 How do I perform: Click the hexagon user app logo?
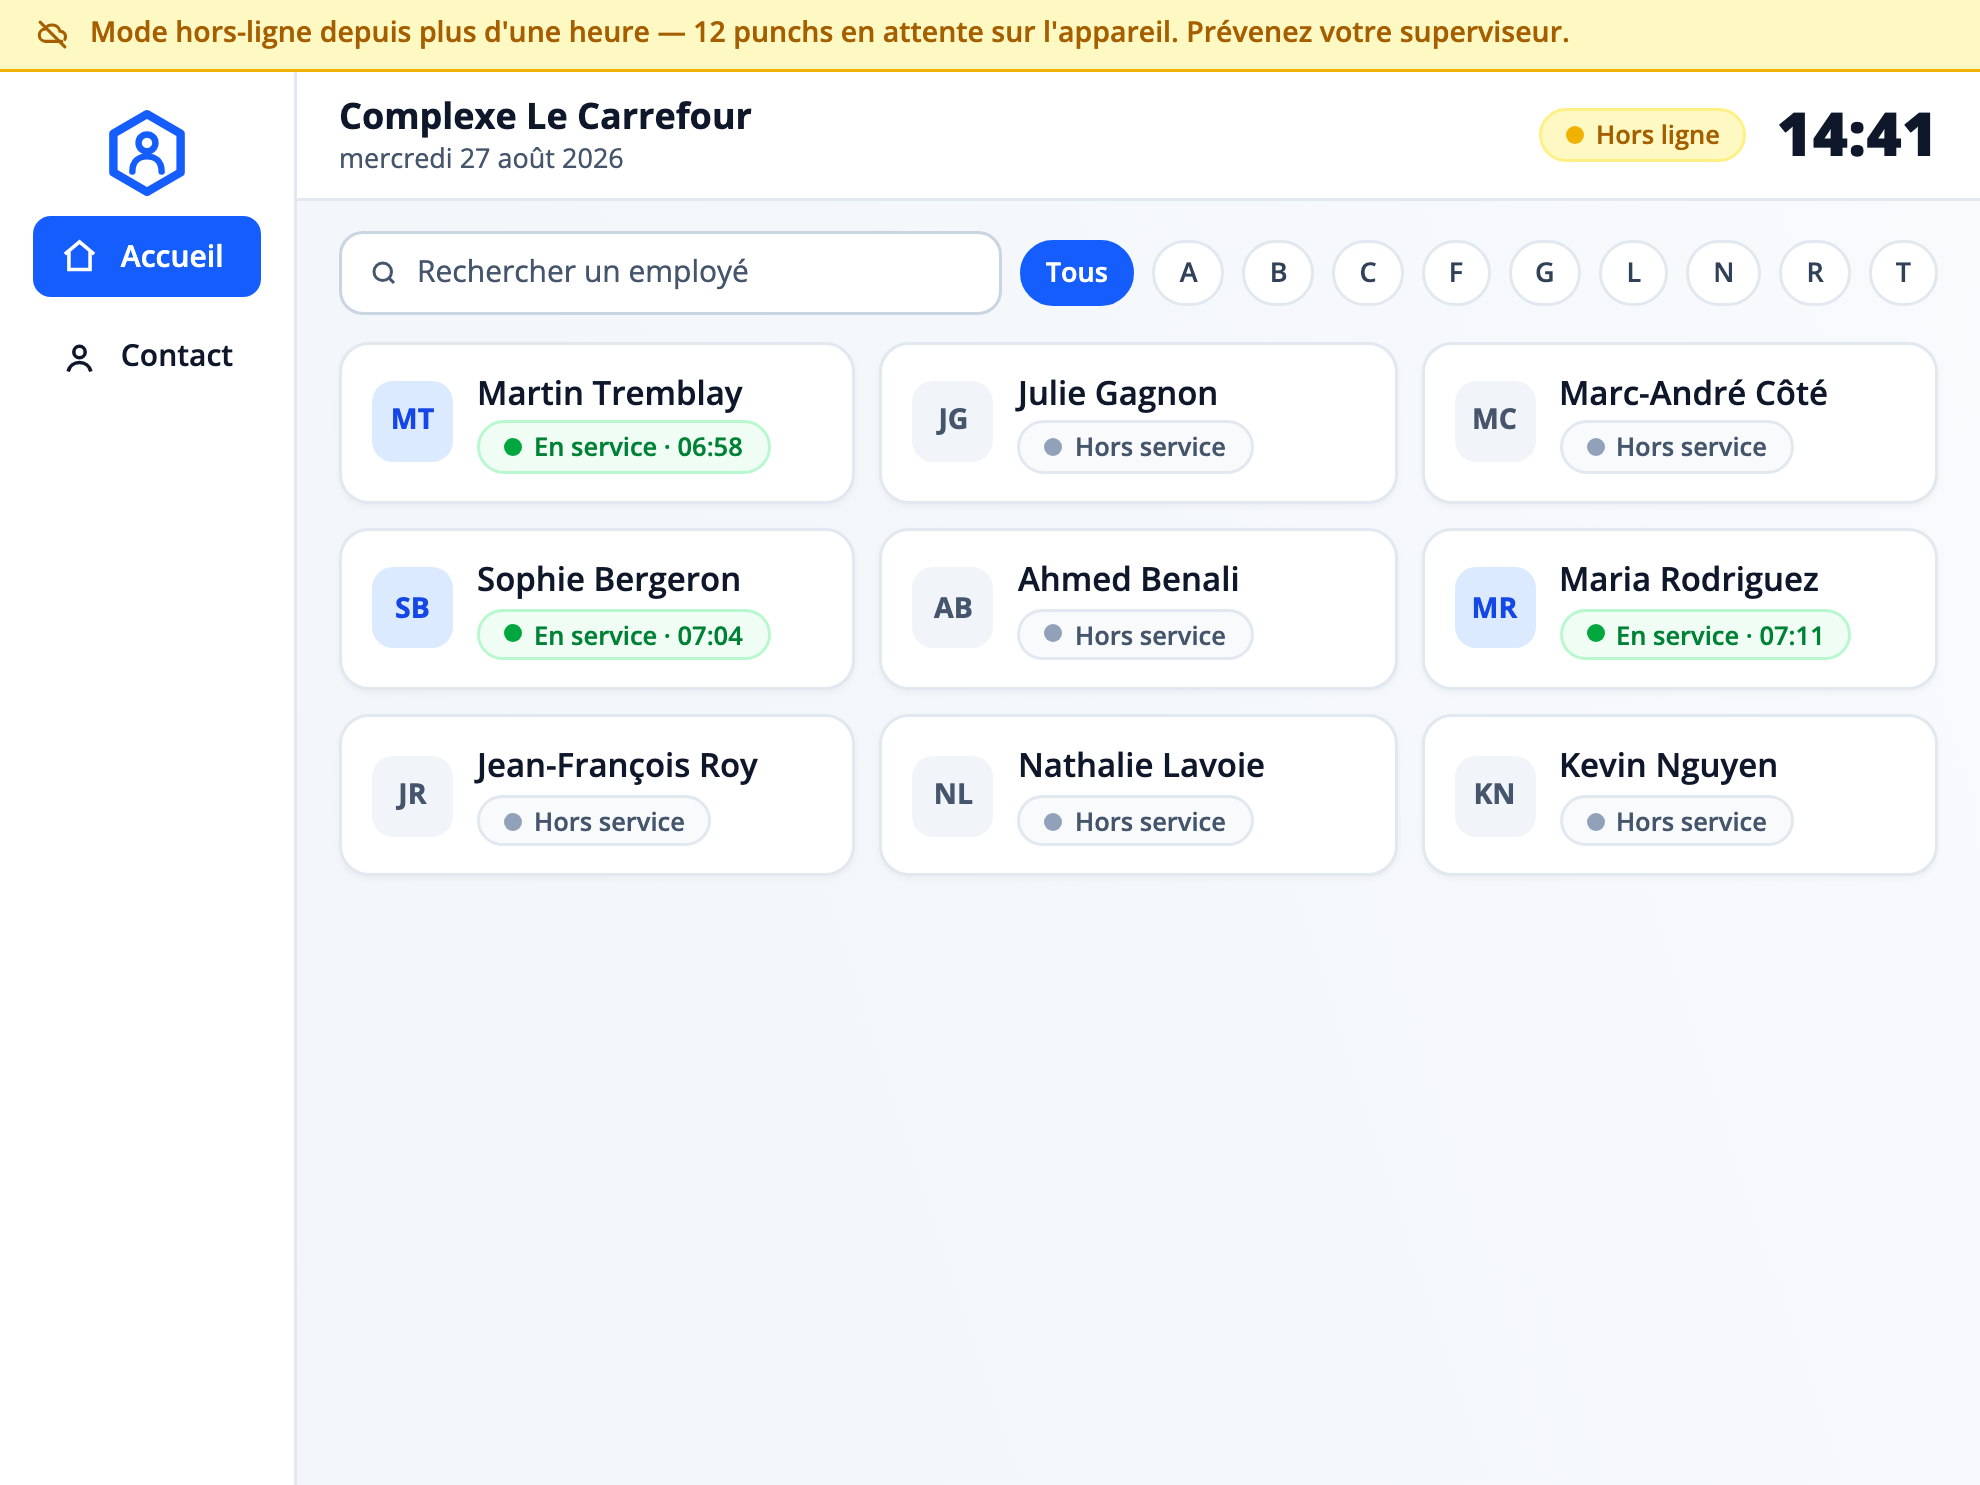click(147, 153)
